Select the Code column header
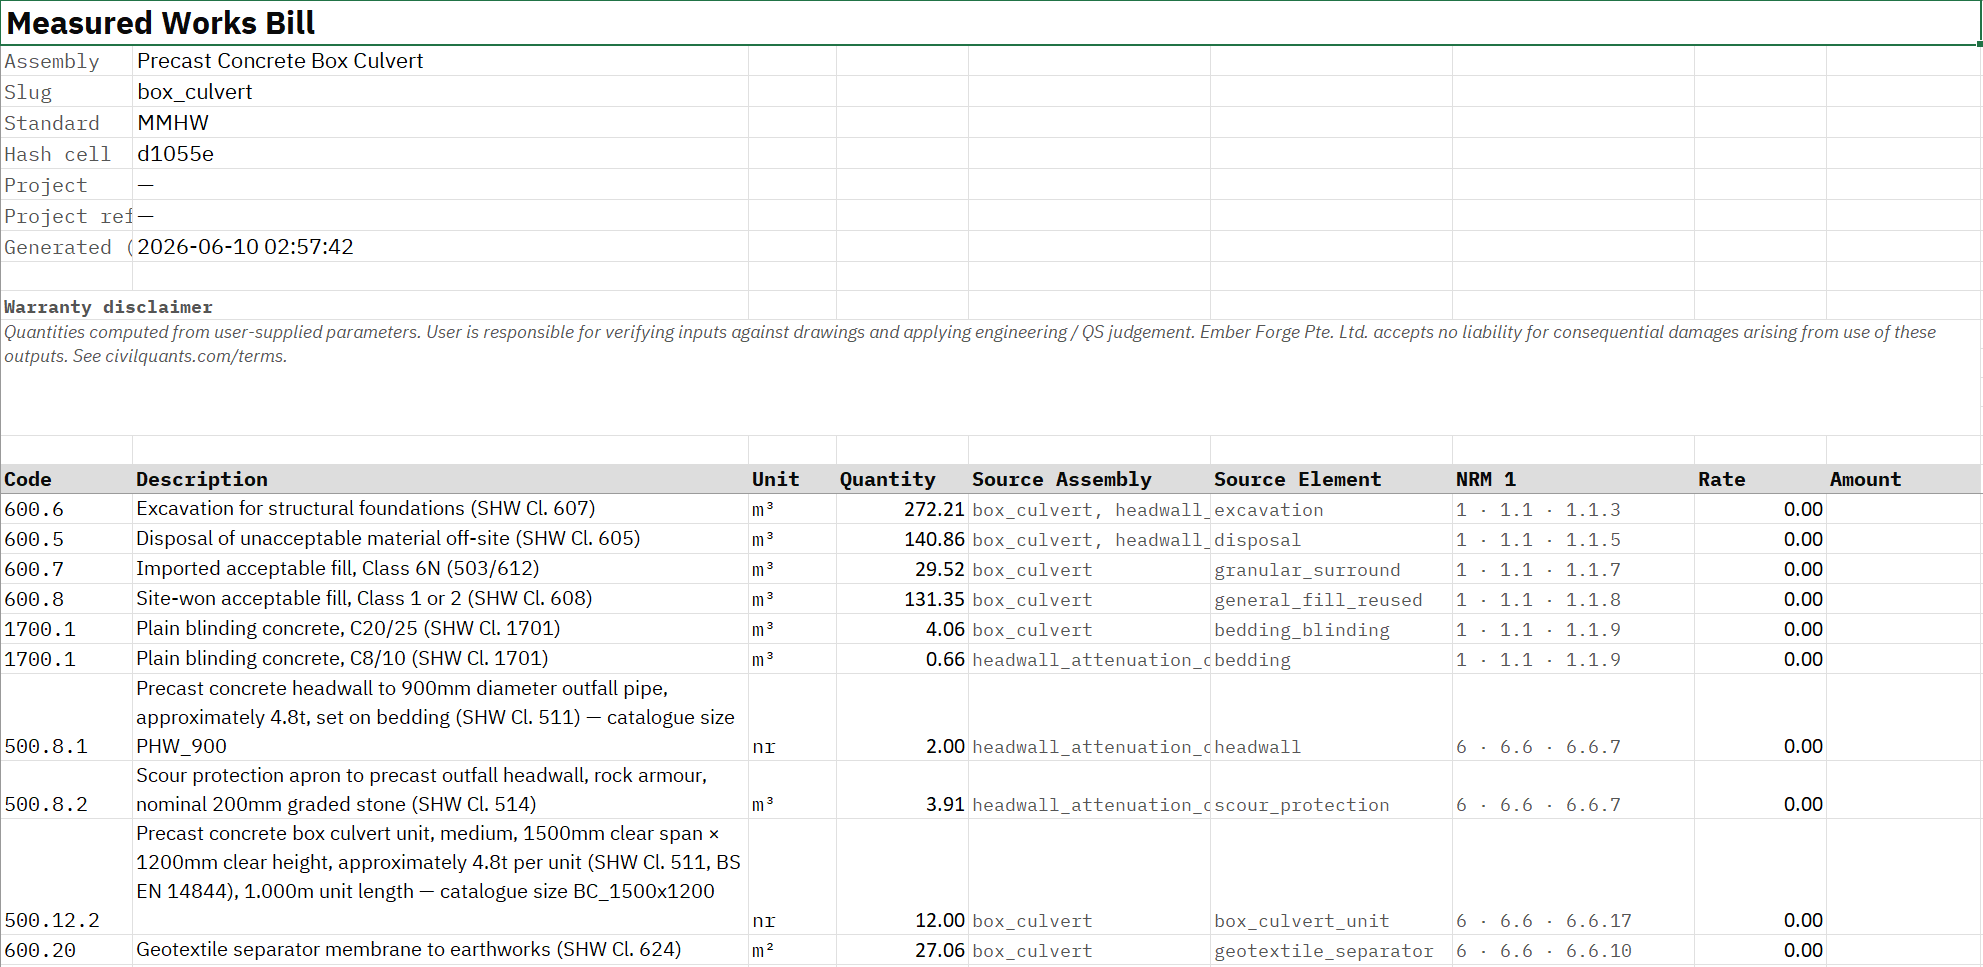 [x=66, y=479]
